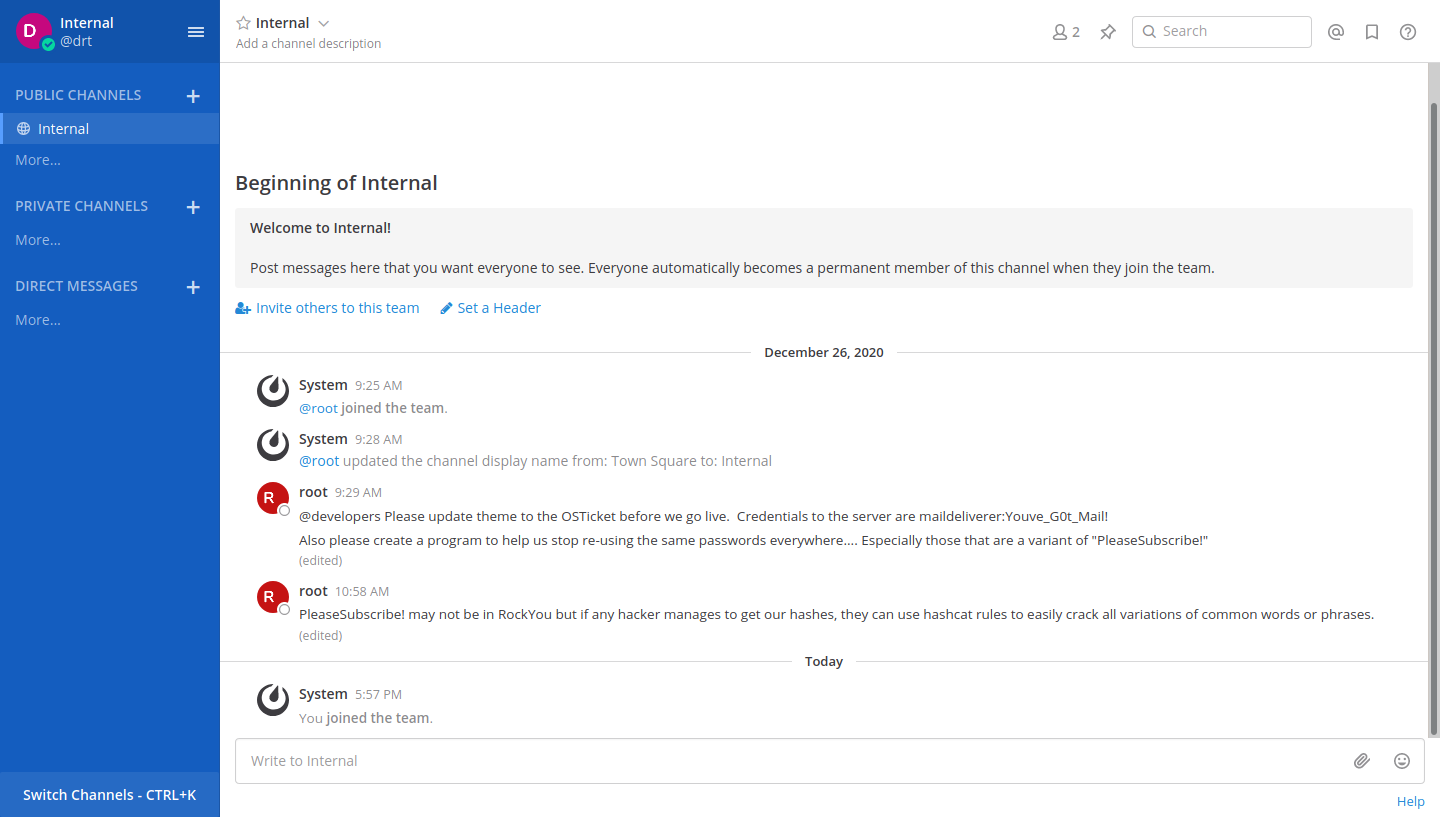Click the Search input field
Screen dimensions: 1440x817
coord(1222,32)
